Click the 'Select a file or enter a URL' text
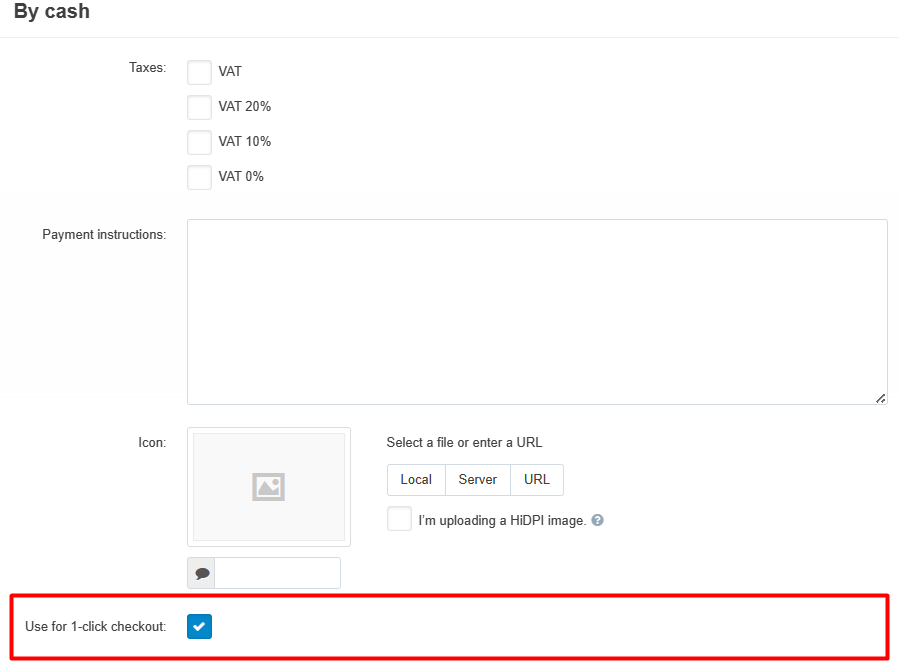The height and width of the screenshot is (667, 899). pyautogui.click(x=464, y=442)
